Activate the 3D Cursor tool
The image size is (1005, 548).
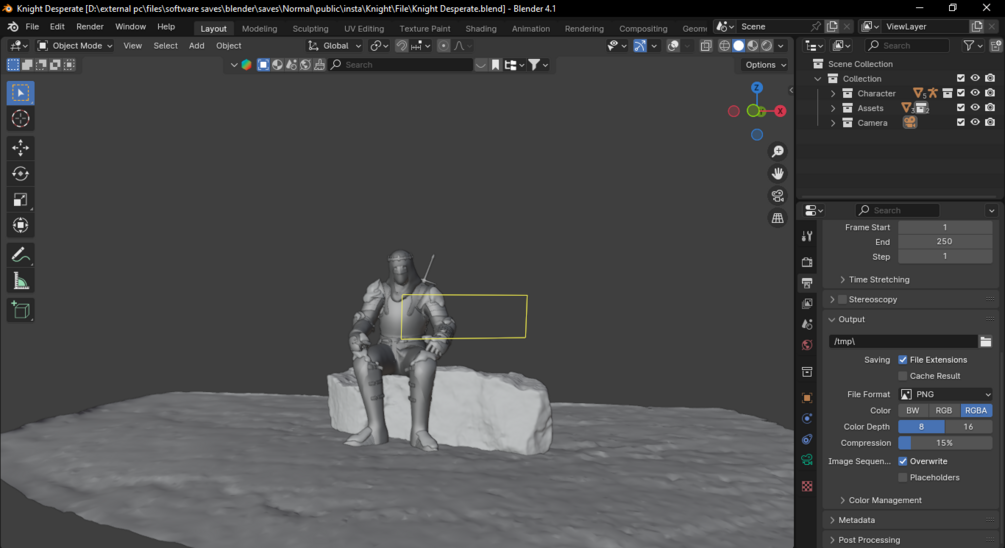coord(21,119)
